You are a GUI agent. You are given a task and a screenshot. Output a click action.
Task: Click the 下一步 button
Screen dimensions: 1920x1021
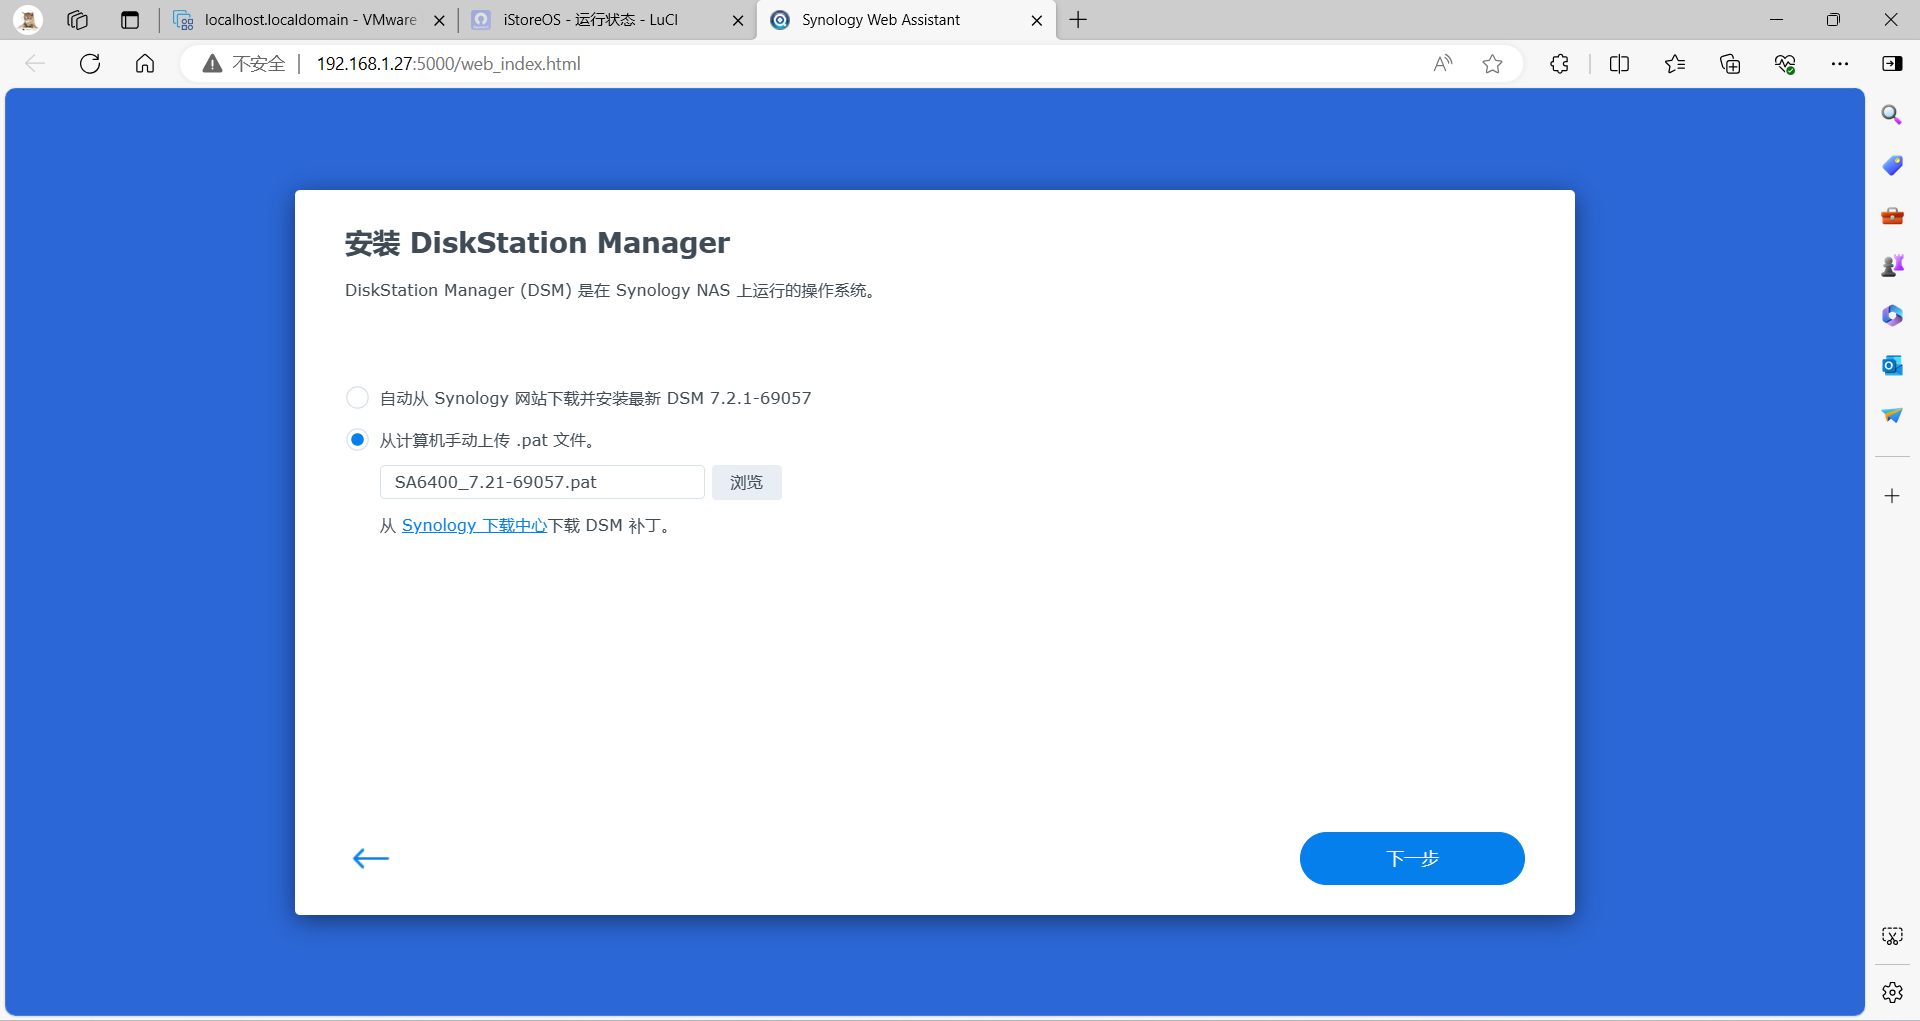point(1411,858)
